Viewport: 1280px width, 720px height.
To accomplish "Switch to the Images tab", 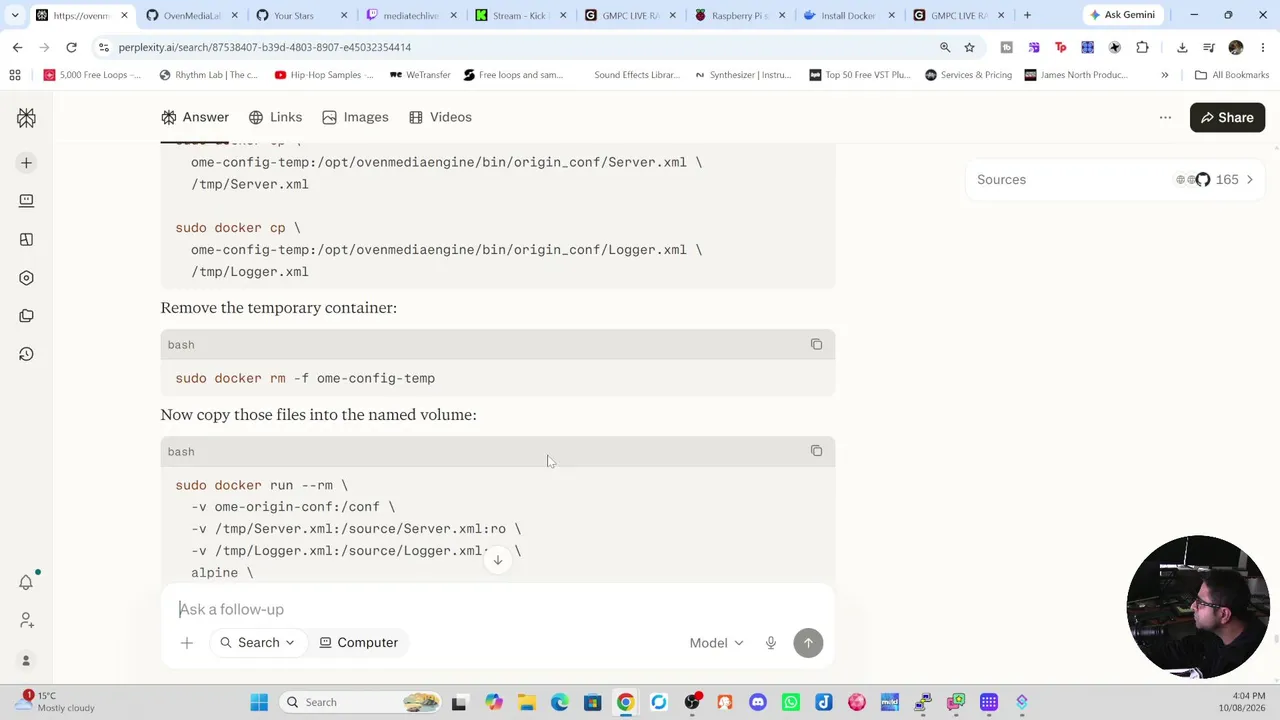I will pos(355,118).
